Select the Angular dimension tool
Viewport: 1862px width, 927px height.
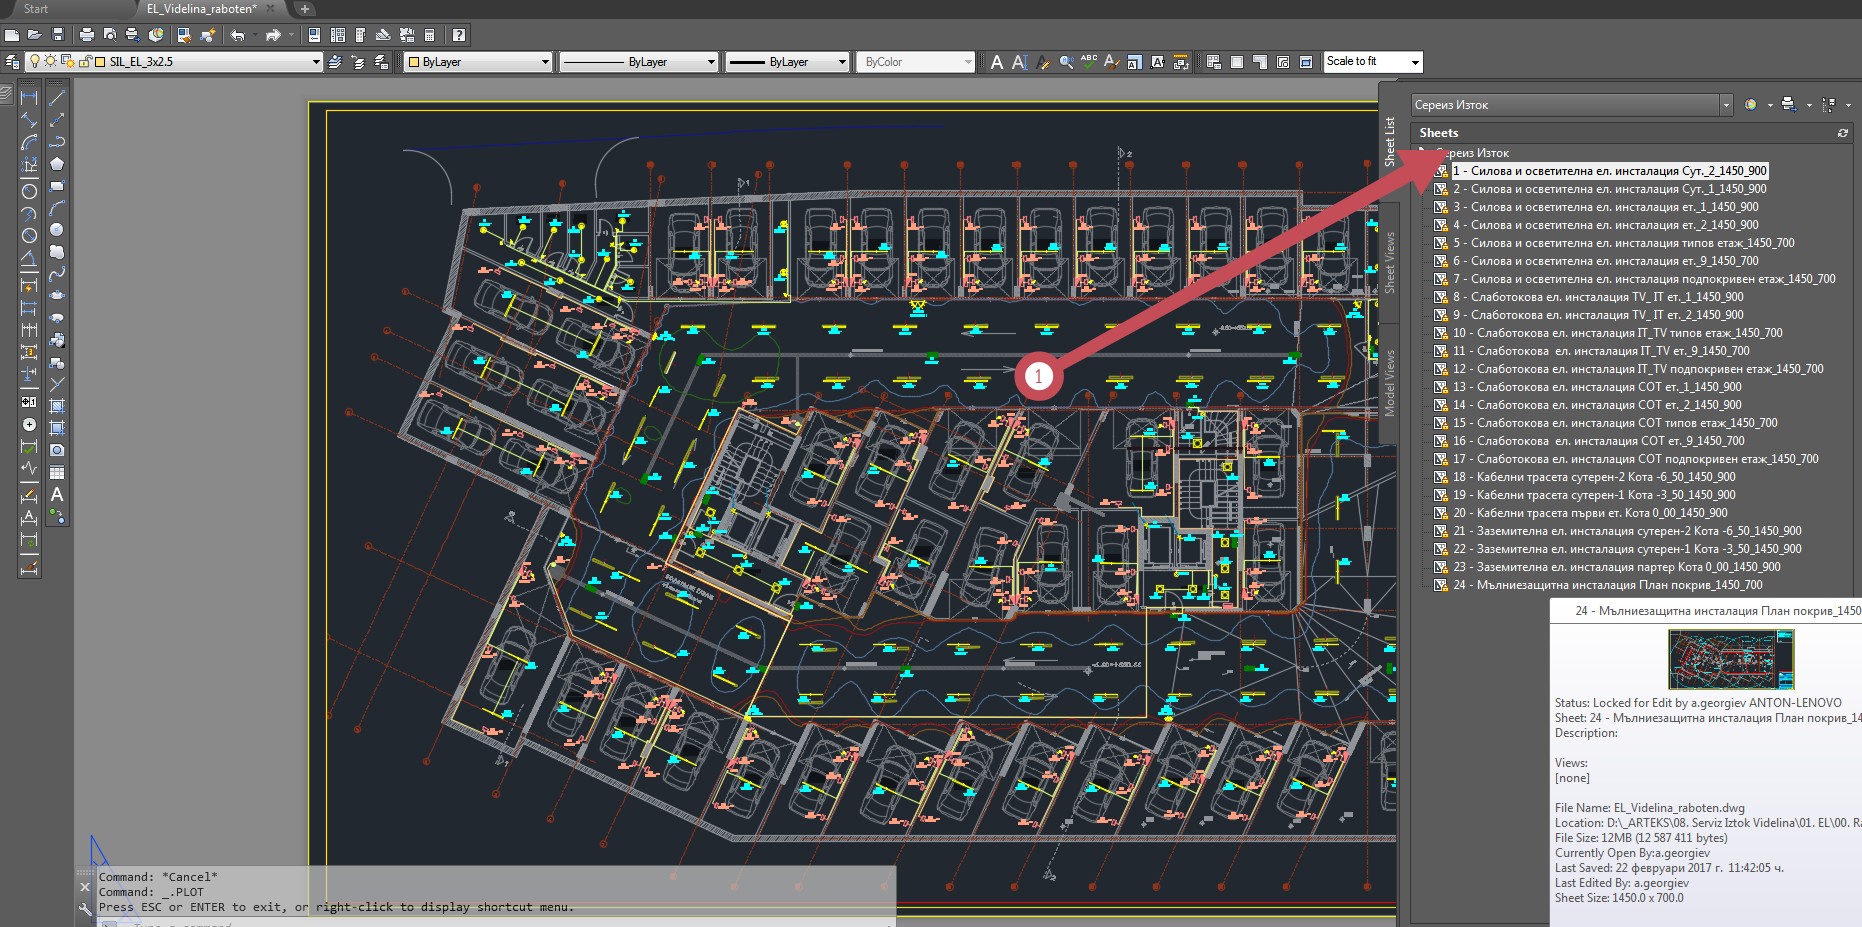(x=29, y=260)
